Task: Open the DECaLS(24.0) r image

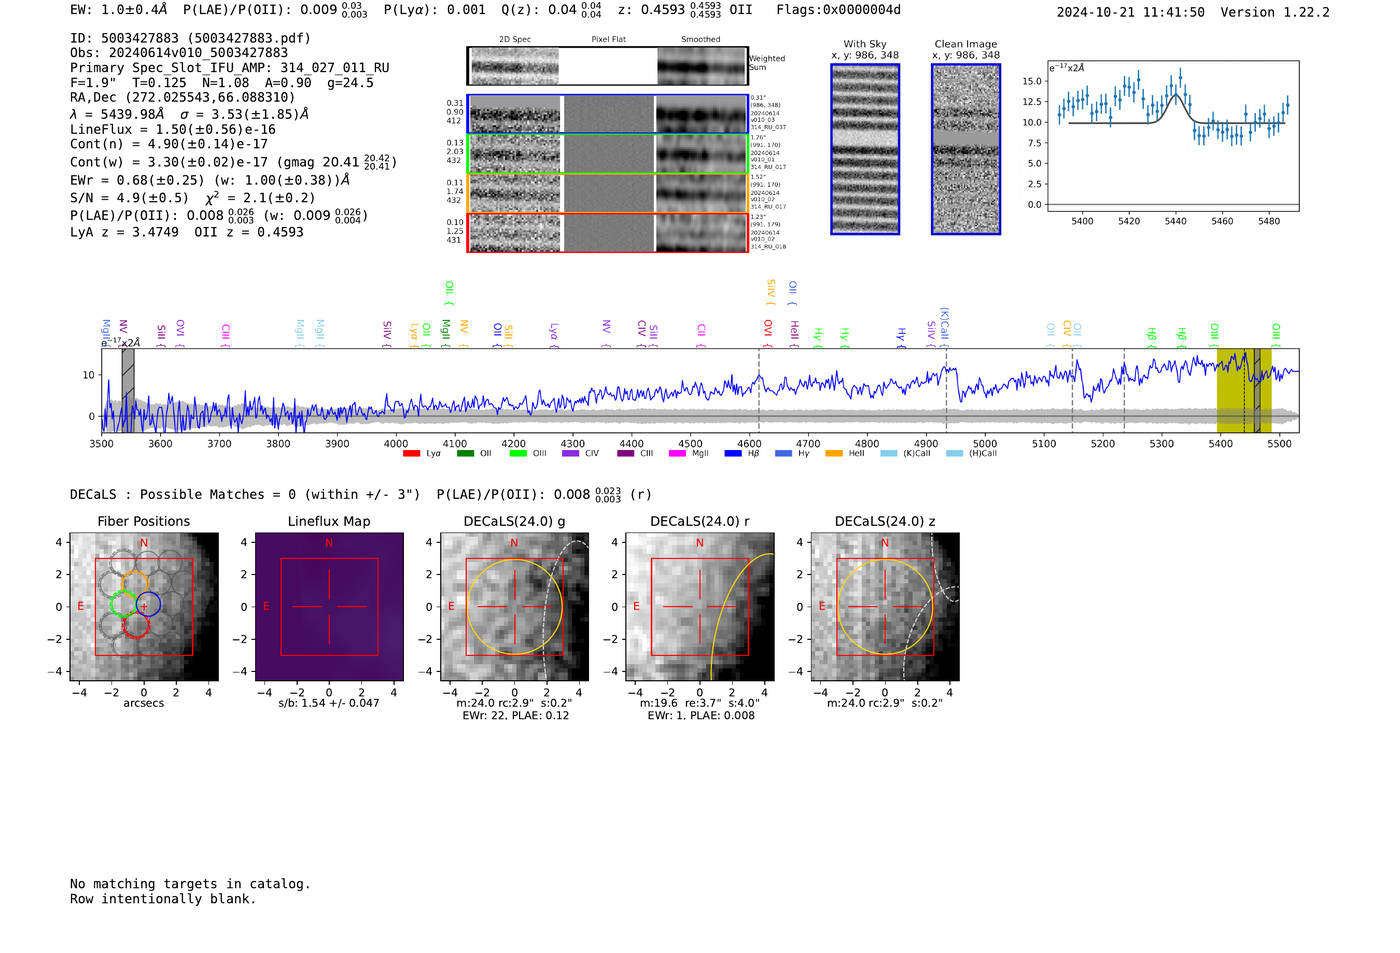Action: pyautogui.click(x=700, y=607)
